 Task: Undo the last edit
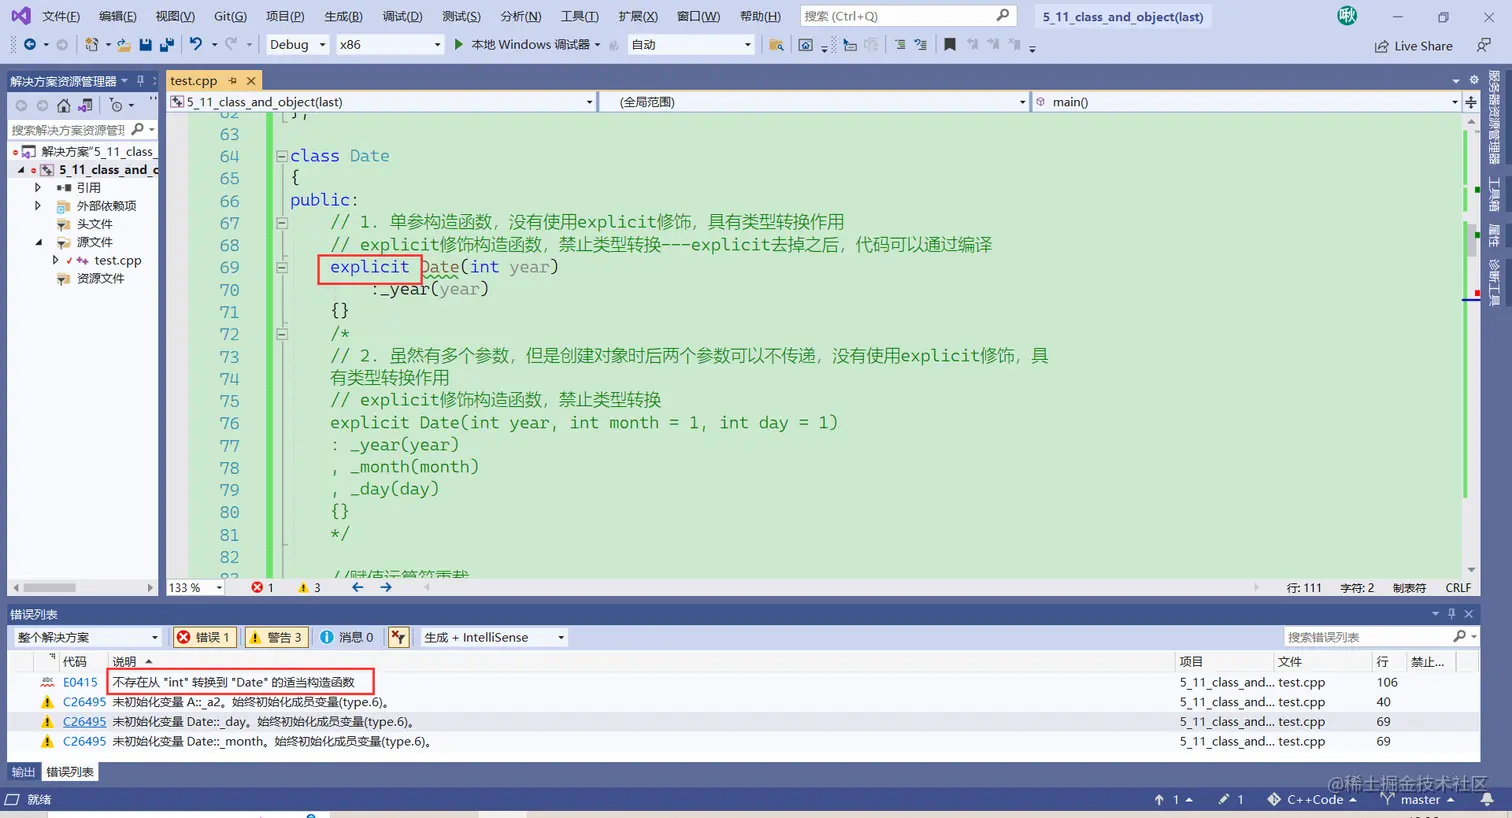pyautogui.click(x=196, y=44)
